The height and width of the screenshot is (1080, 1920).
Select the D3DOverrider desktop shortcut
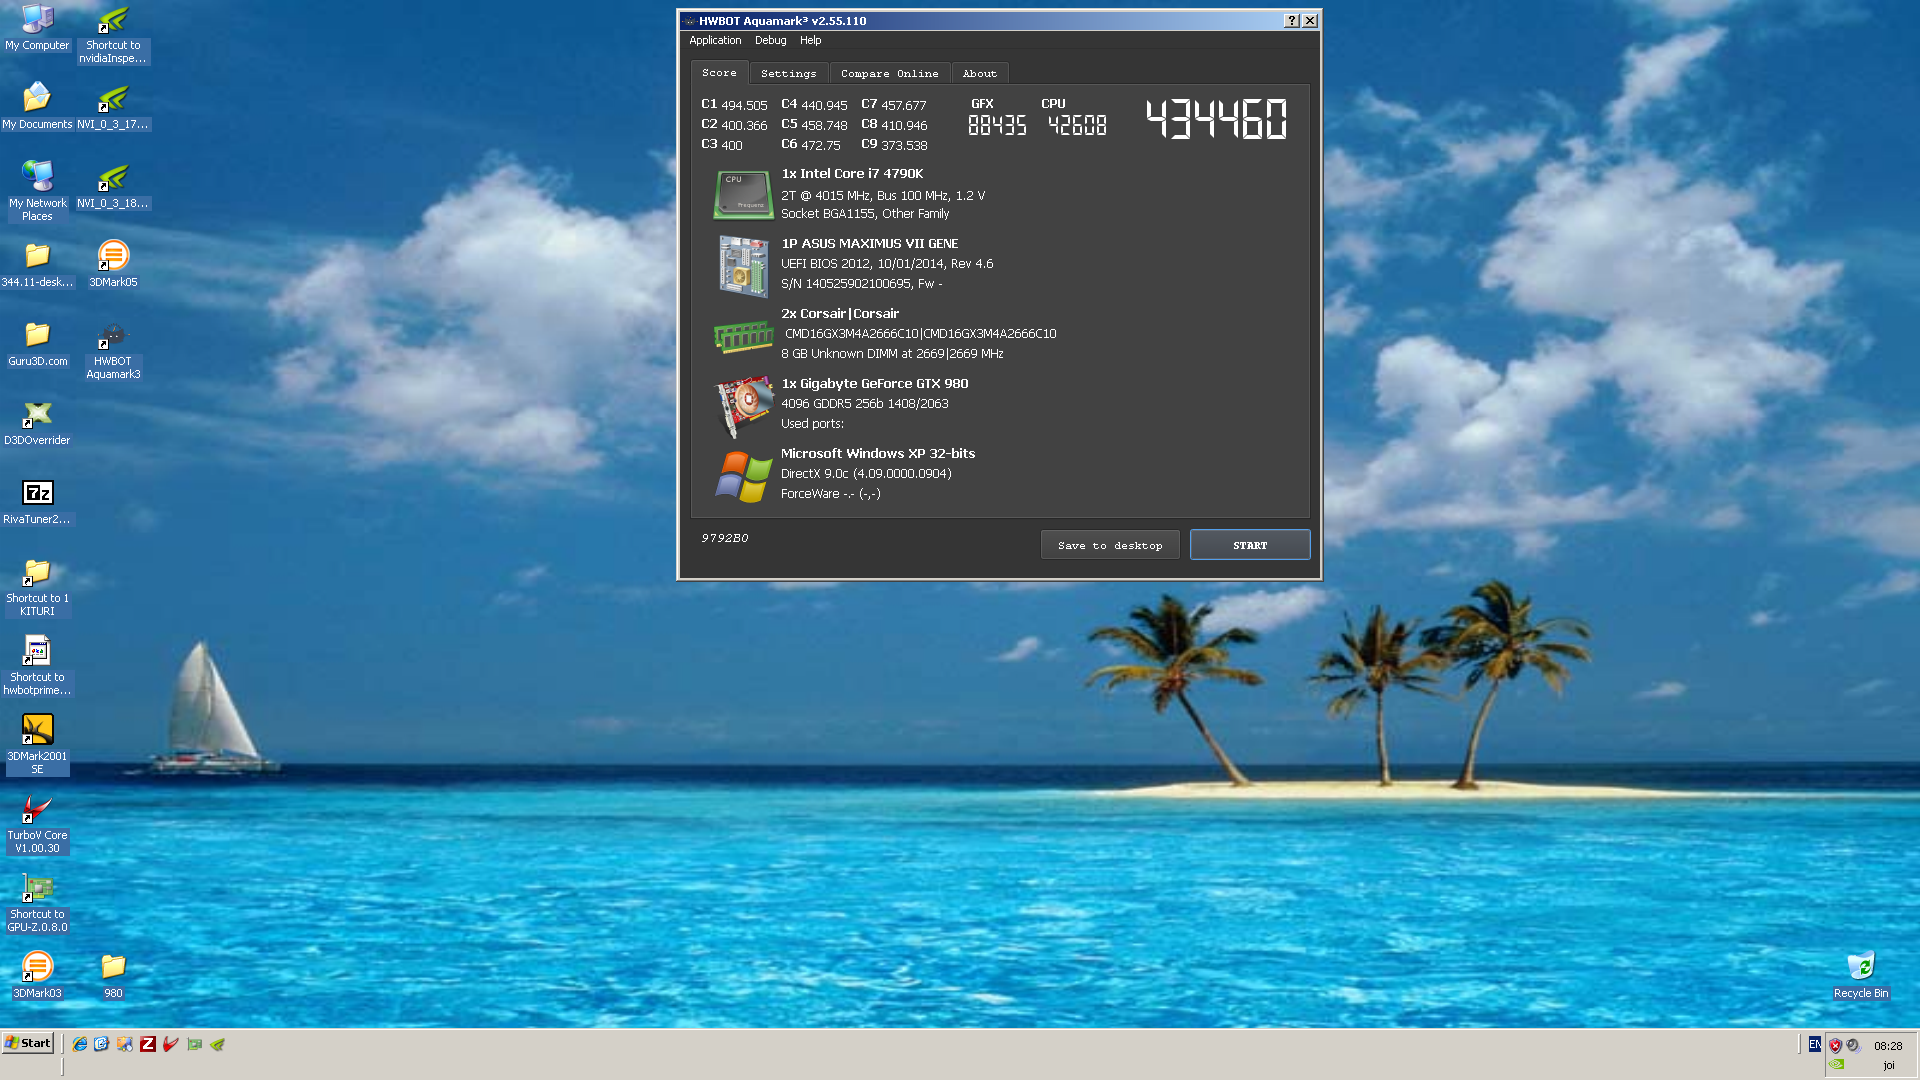(37, 423)
